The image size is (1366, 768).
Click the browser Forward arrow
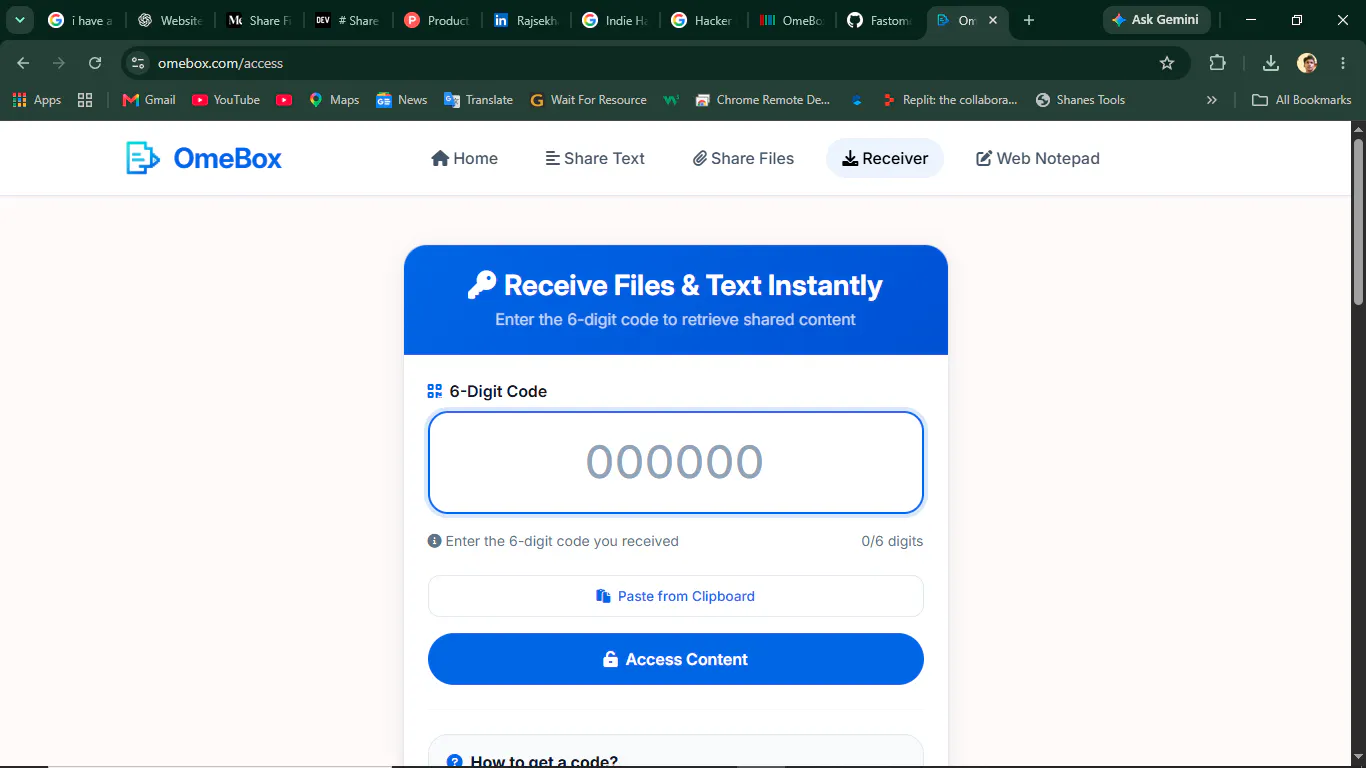59,63
